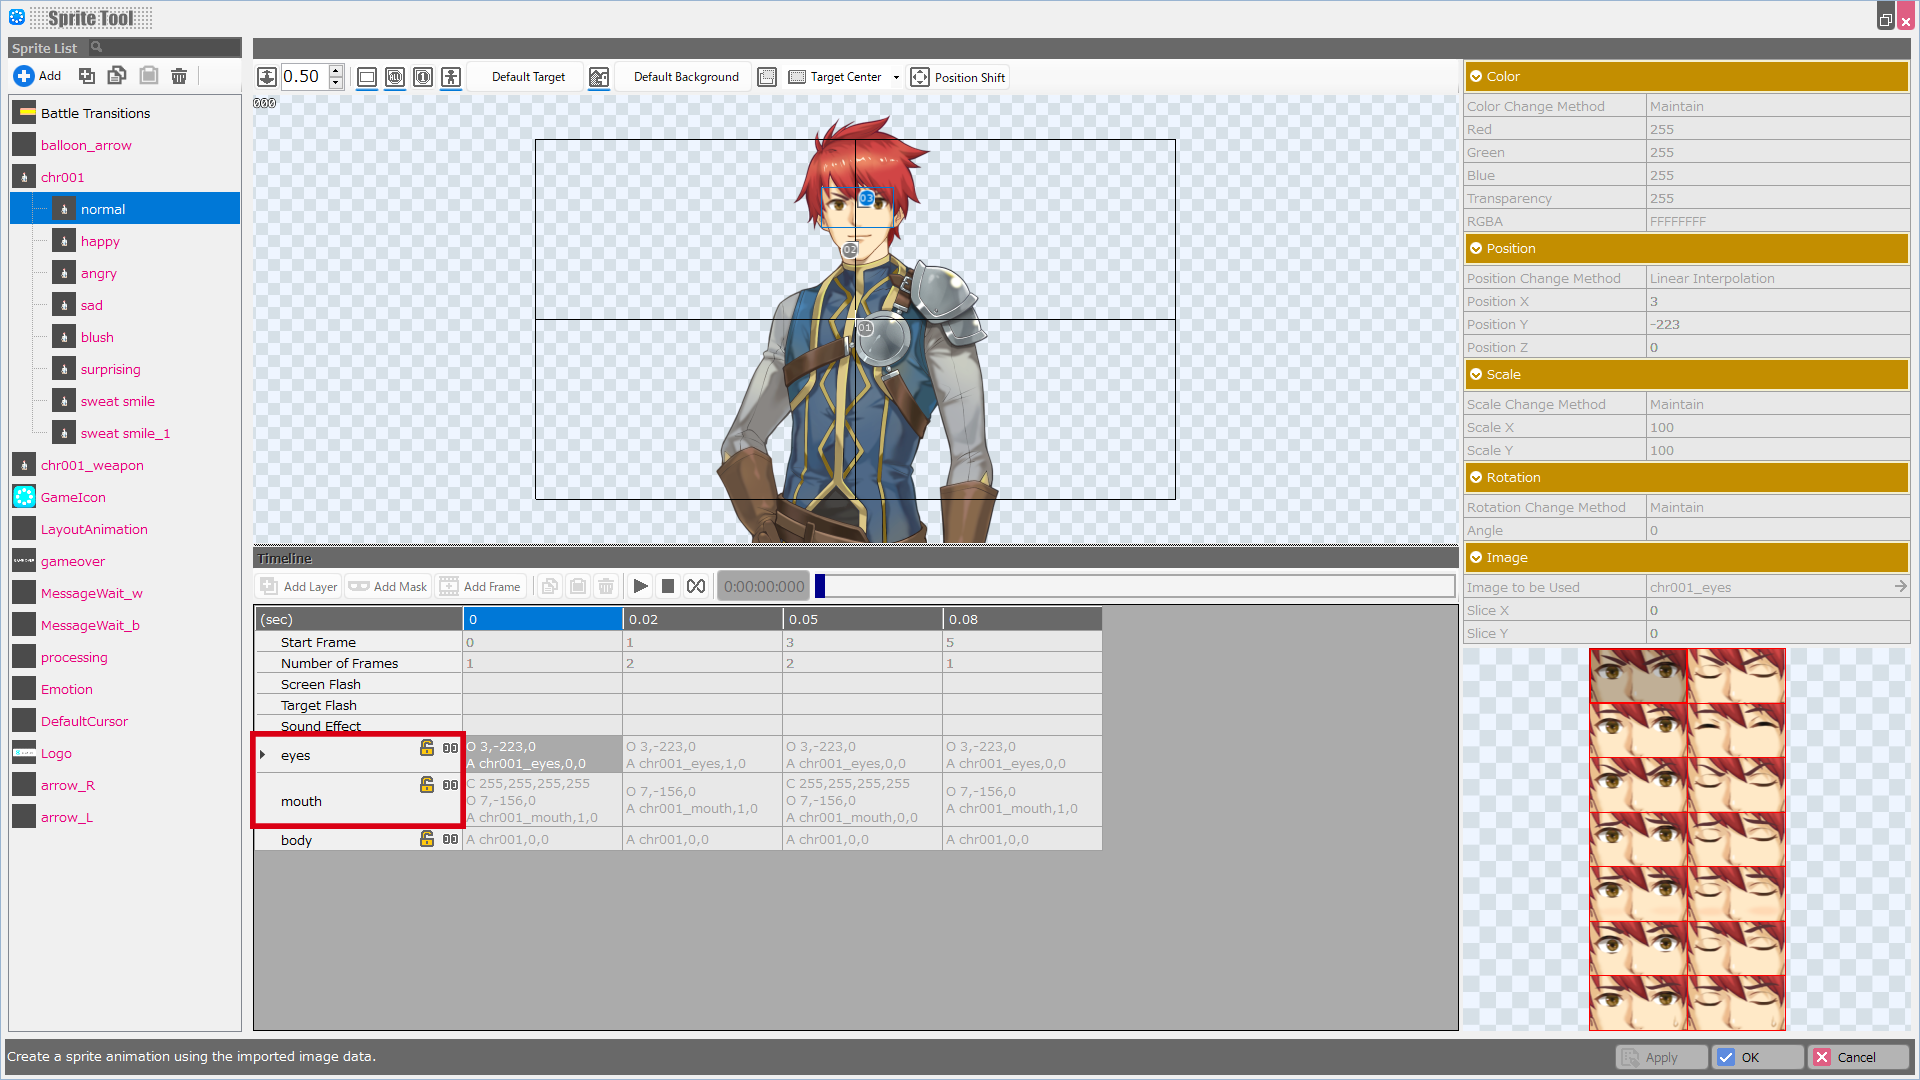
Task: Click the Default Target button
Action: (528, 77)
